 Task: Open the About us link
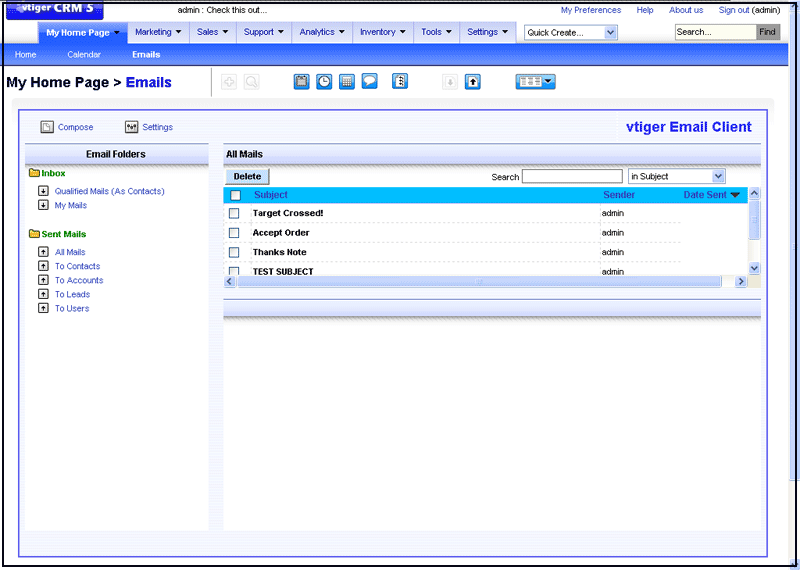(686, 10)
